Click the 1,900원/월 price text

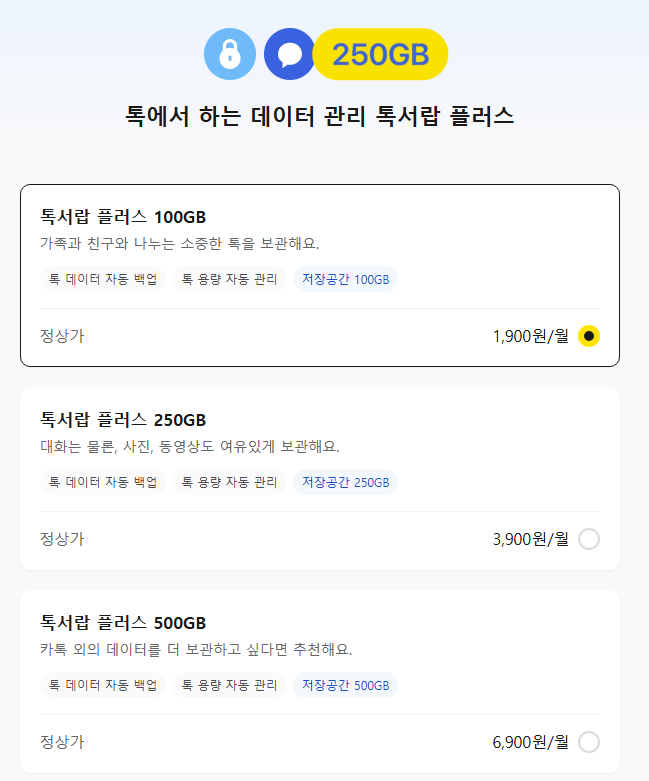pyautogui.click(x=530, y=336)
